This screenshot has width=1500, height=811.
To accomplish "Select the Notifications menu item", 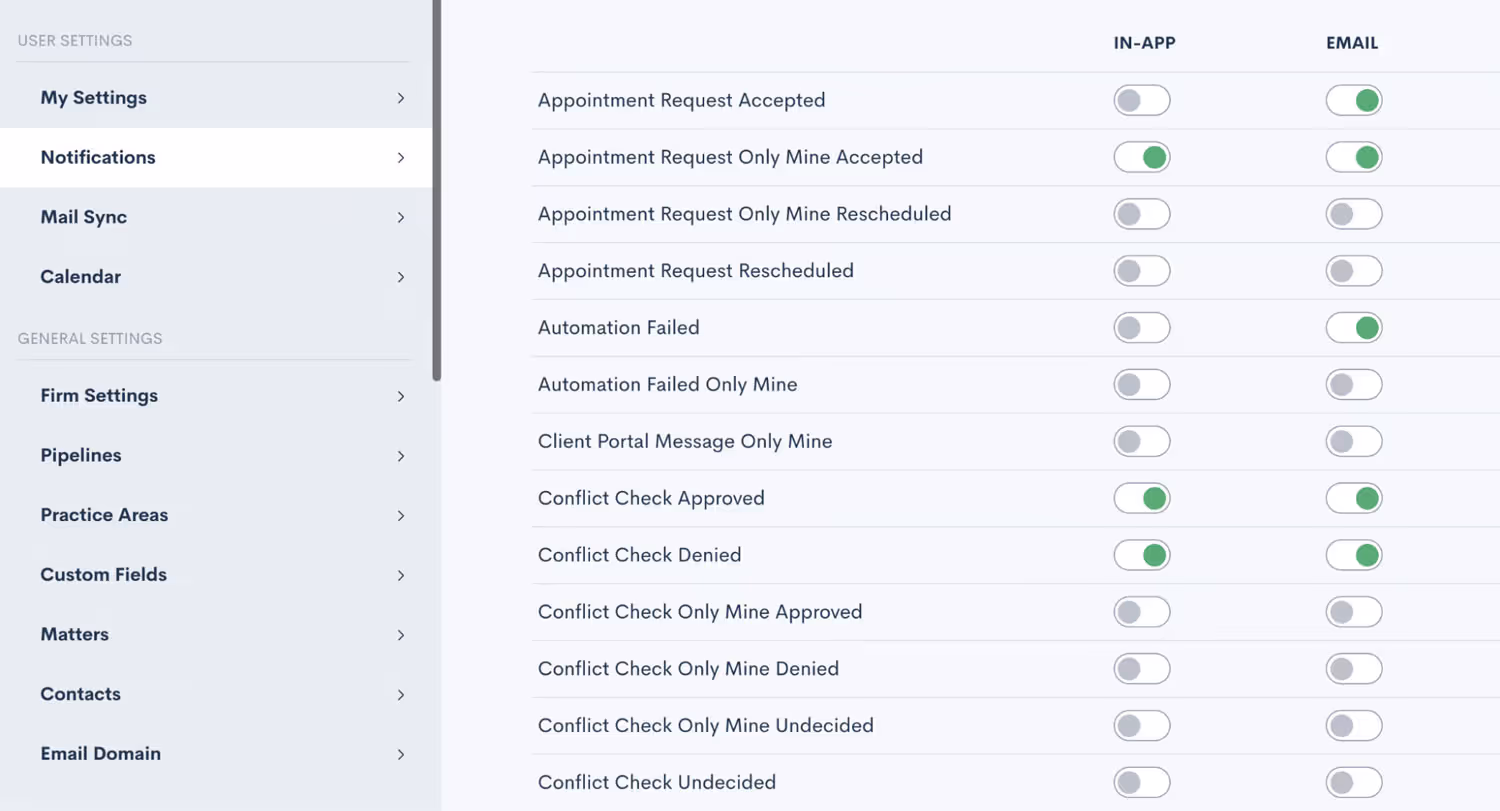I will click(x=216, y=157).
